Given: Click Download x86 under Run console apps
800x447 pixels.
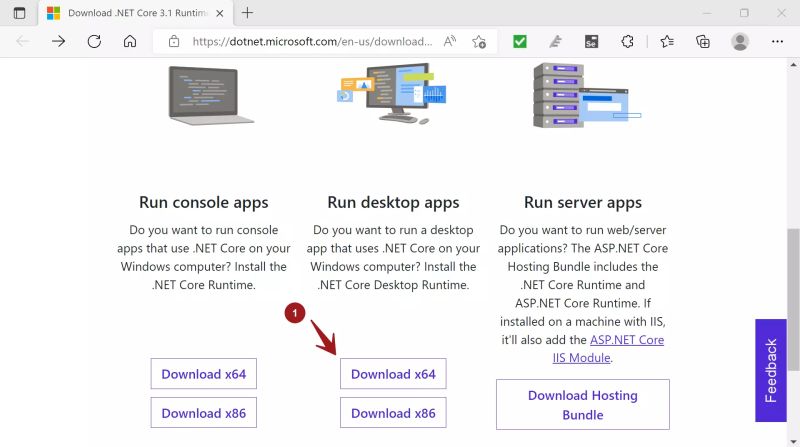Looking at the screenshot, I should point(204,412).
